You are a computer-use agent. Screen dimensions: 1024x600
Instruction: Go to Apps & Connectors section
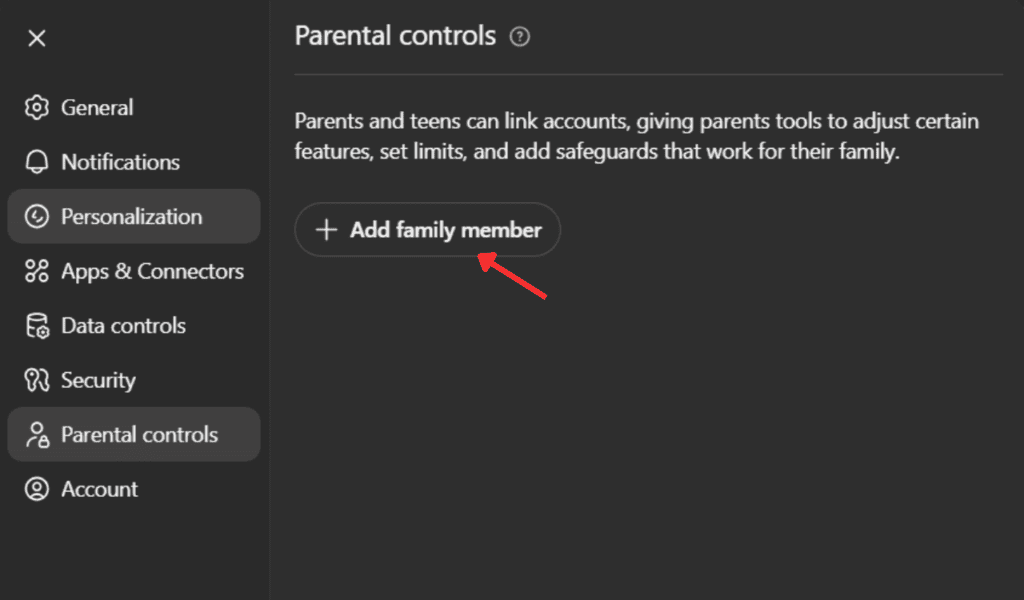[x=152, y=271]
